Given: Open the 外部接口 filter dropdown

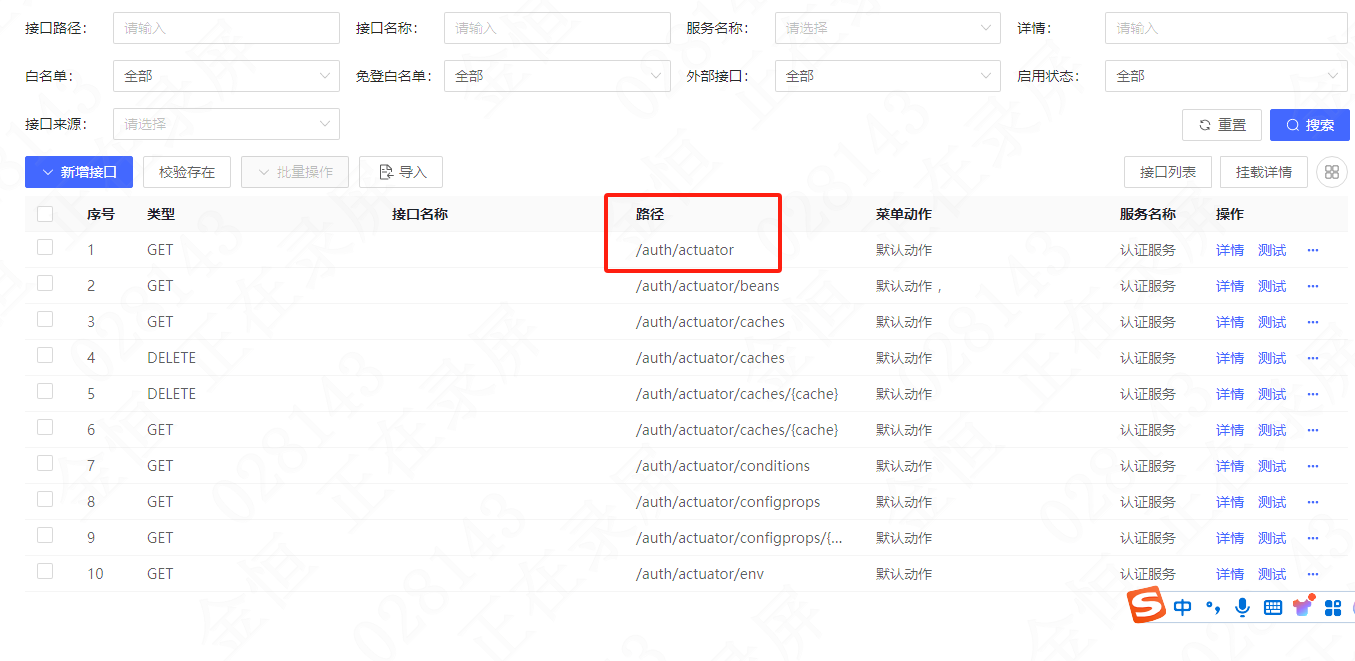Looking at the screenshot, I should tap(887, 76).
